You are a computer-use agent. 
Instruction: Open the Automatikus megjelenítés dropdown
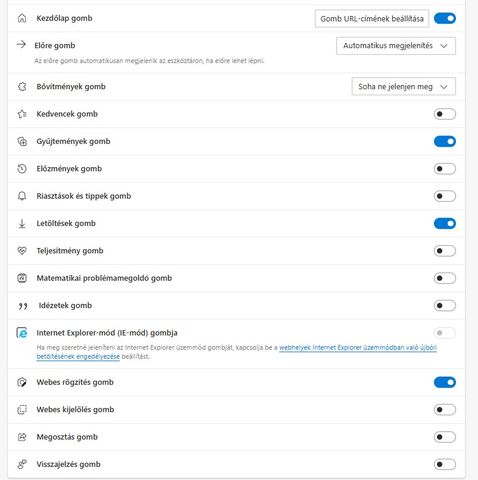pos(396,46)
